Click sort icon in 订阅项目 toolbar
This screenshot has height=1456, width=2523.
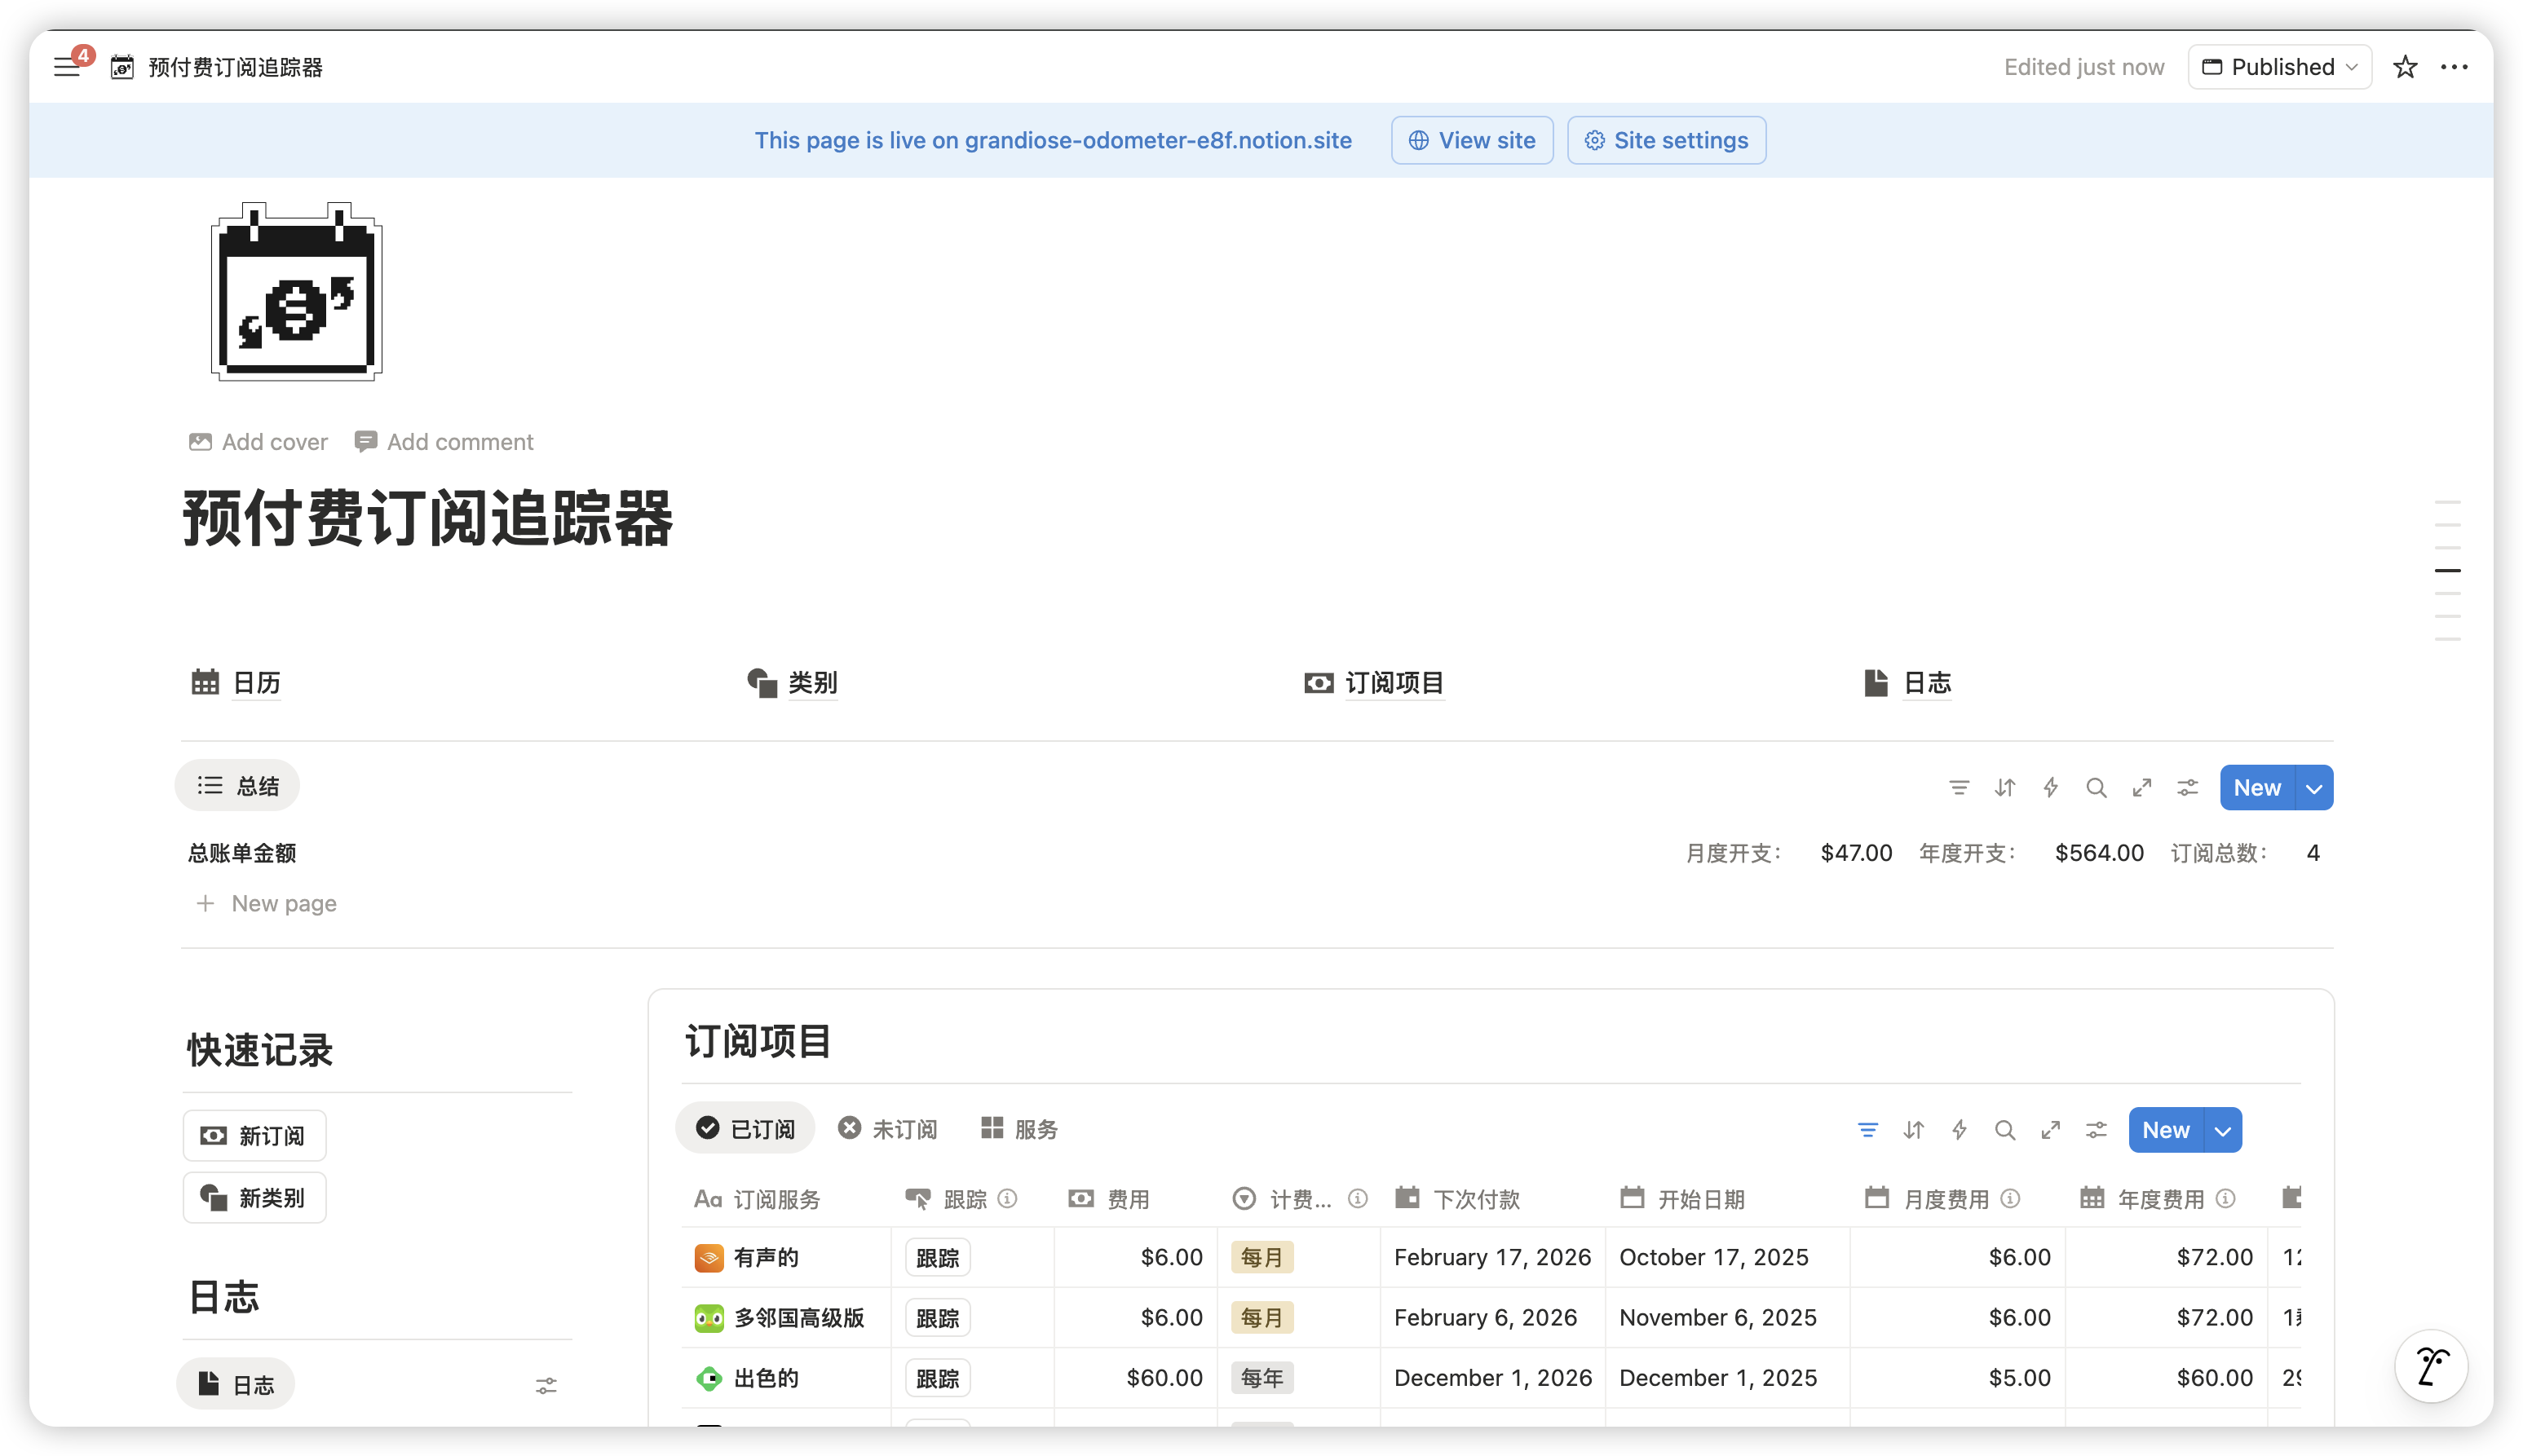(x=1913, y=1130)
